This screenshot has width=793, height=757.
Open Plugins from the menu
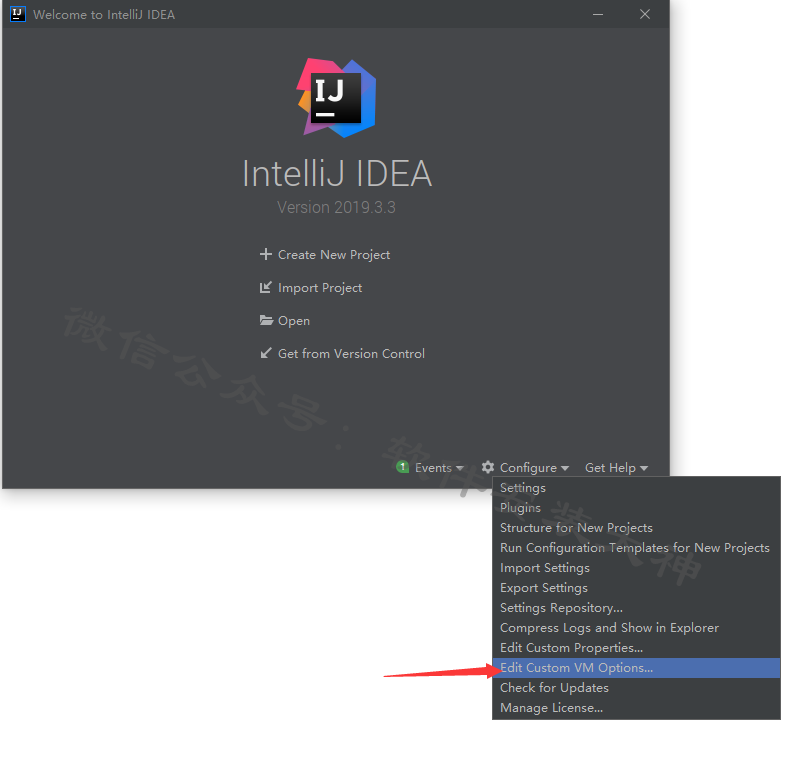pos(636,508)
